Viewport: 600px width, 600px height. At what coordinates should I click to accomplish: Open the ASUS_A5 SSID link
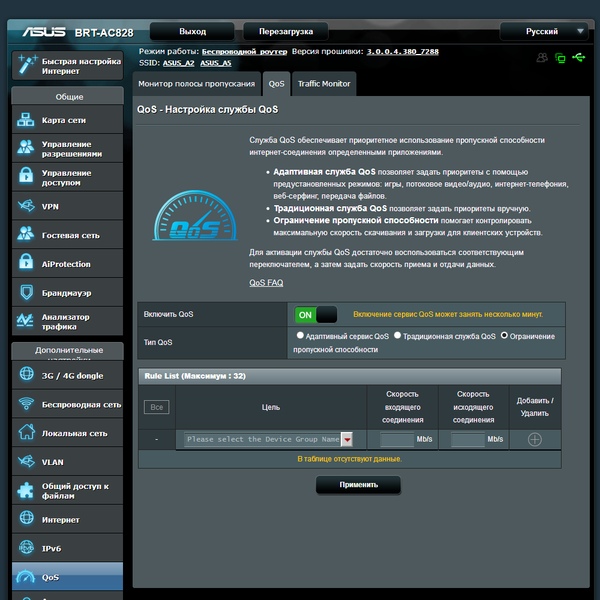click(x=215, y=63)
